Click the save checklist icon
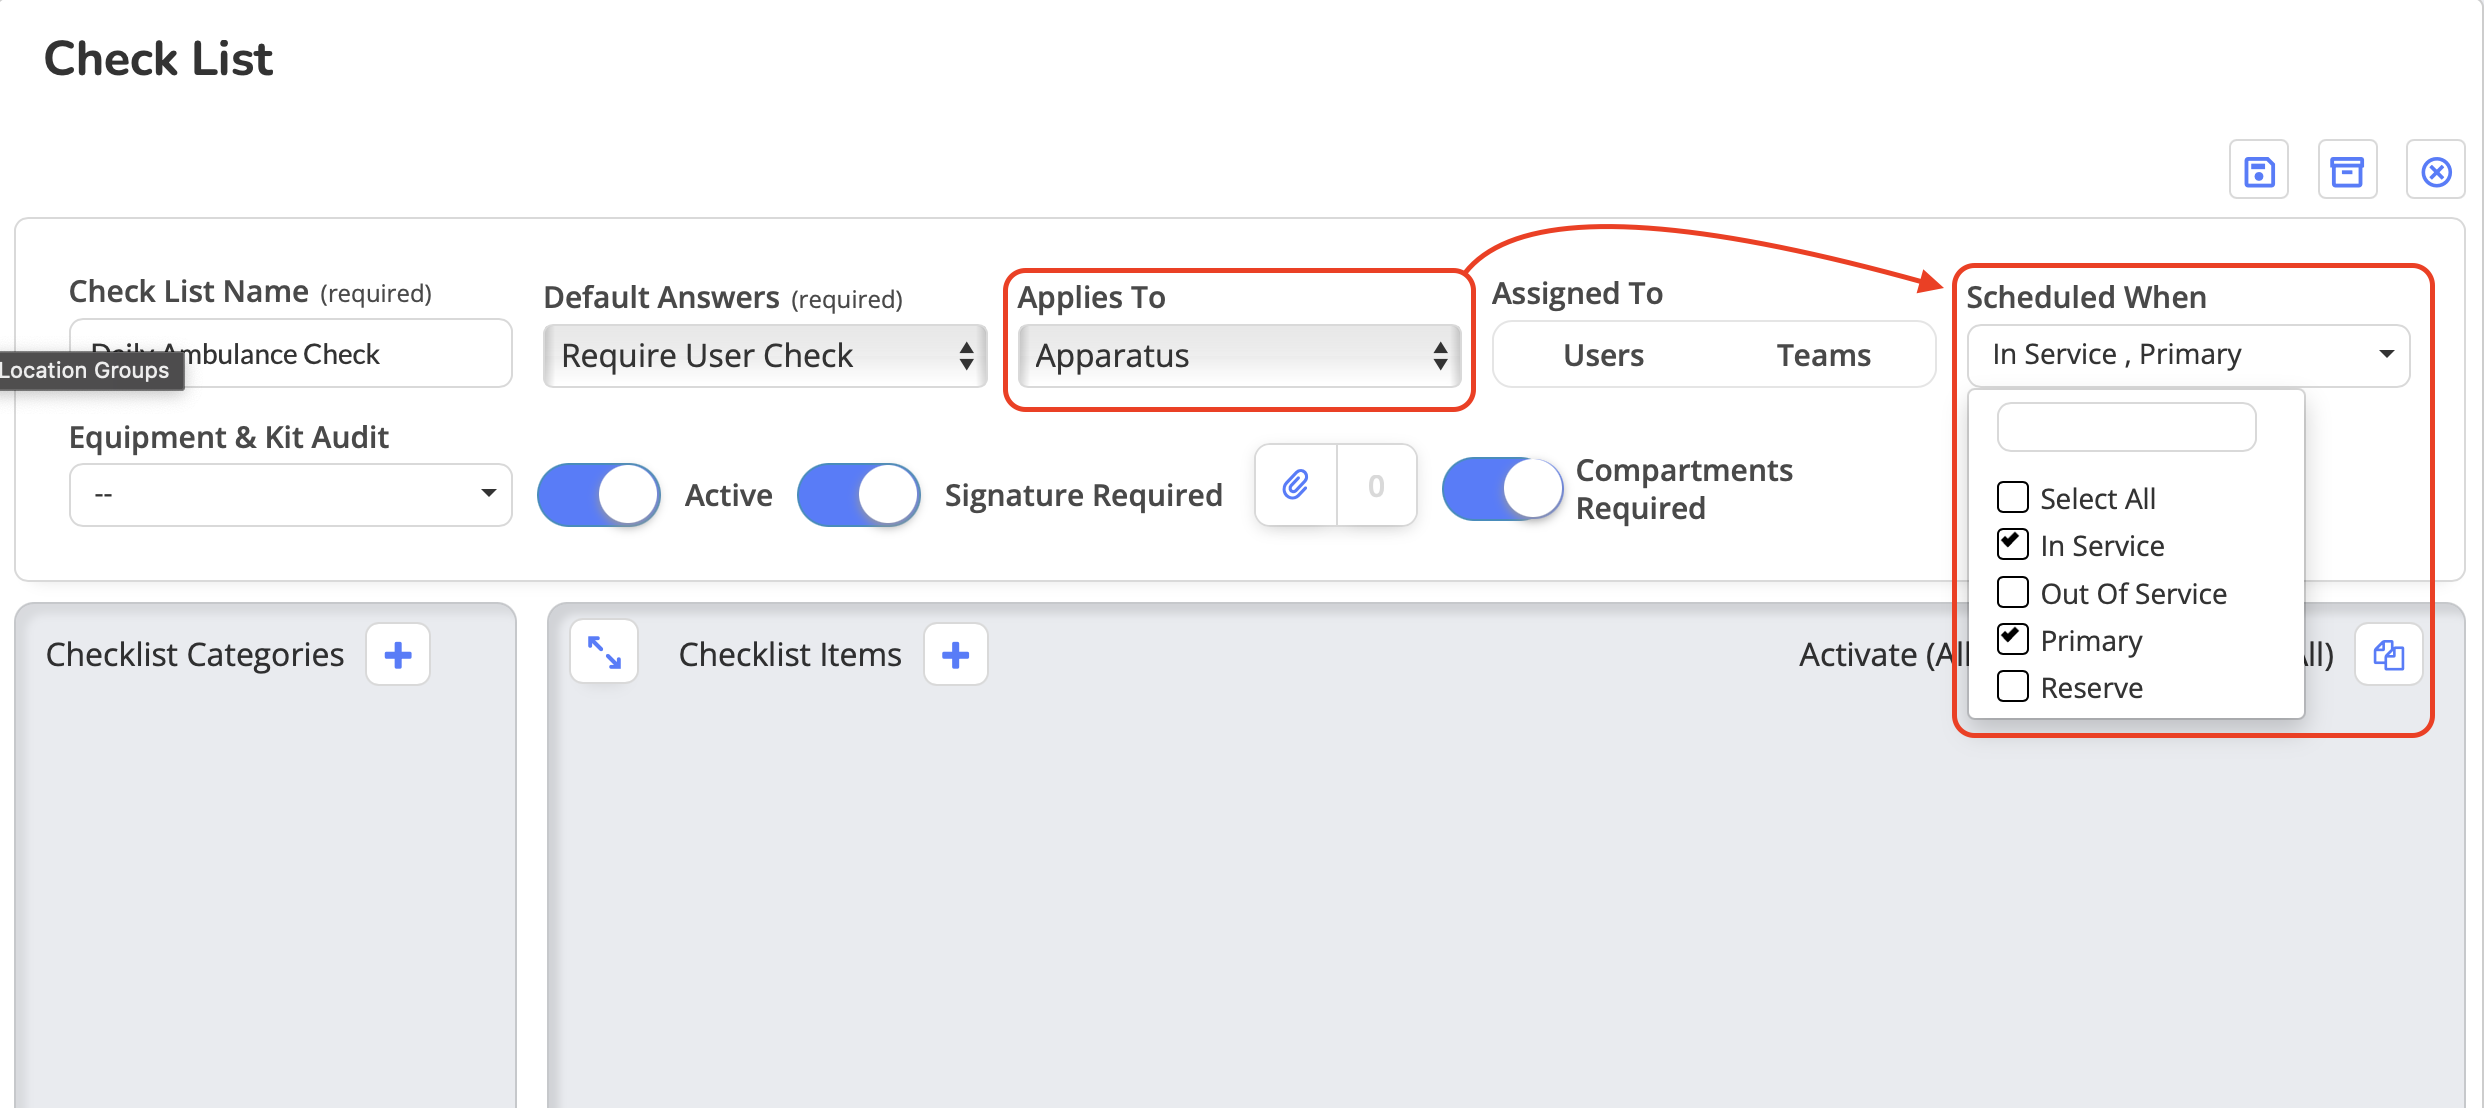The image size is (2484, 1108). click(2258, 172)
